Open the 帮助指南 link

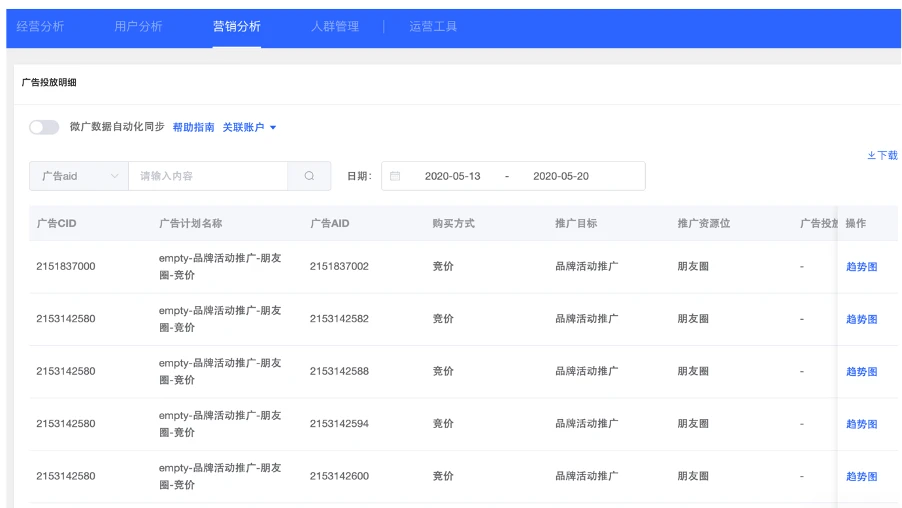tap(193, 127)
